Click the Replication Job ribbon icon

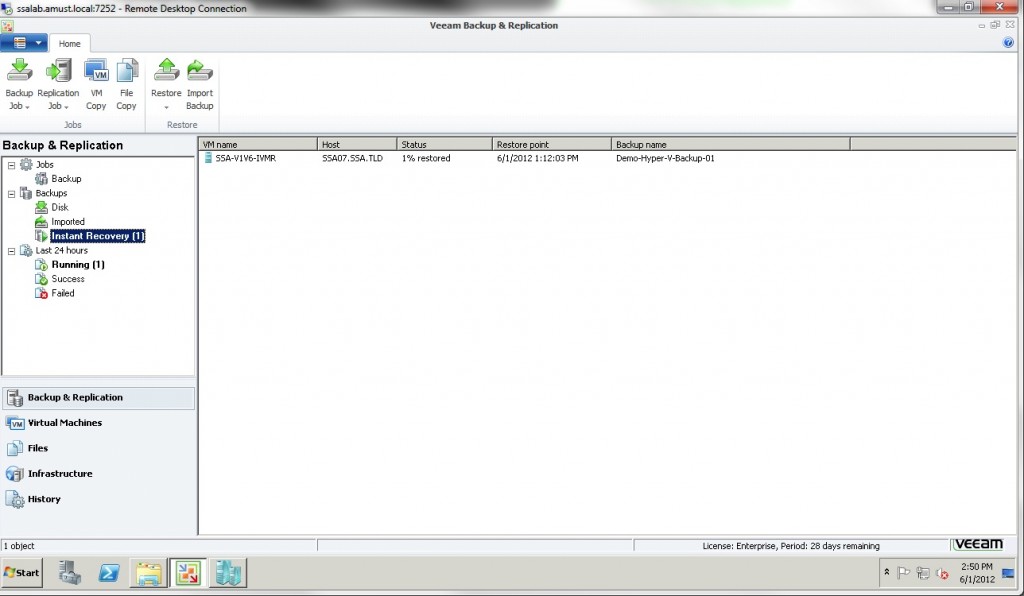pyautogui.click(x=58, y=84)
